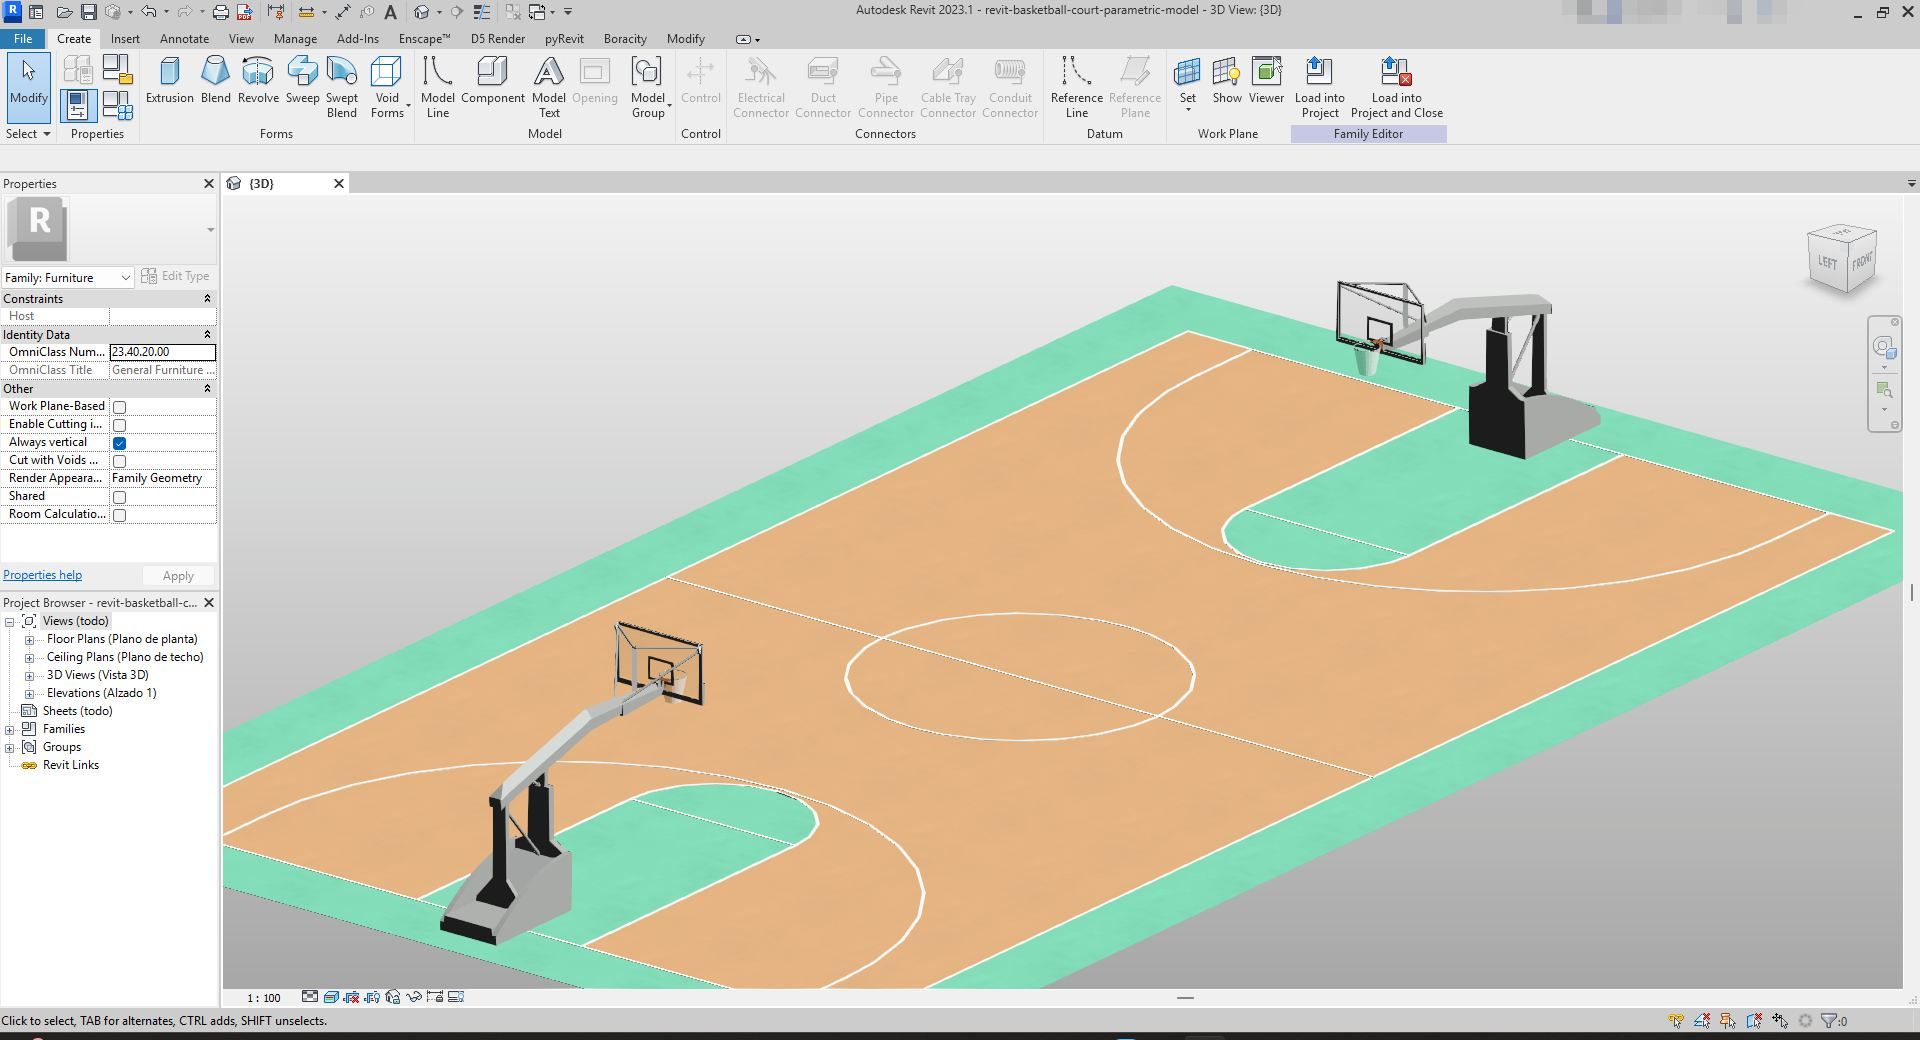The image size is (1920, 1040).
Task: Save the file from quick access toolbar
Action: tap(88, 12)
